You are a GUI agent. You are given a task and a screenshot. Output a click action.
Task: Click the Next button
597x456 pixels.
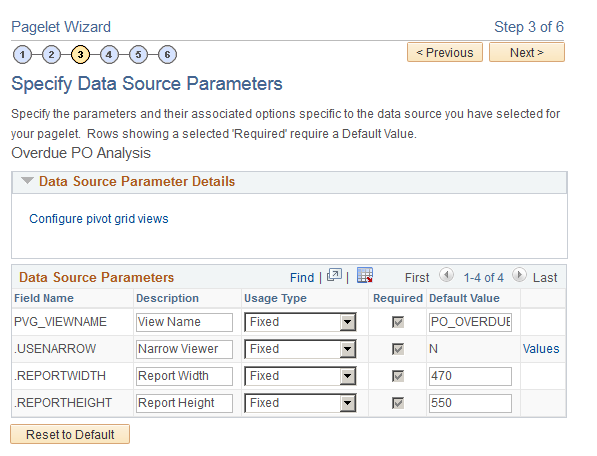click(x=527, y=52)
